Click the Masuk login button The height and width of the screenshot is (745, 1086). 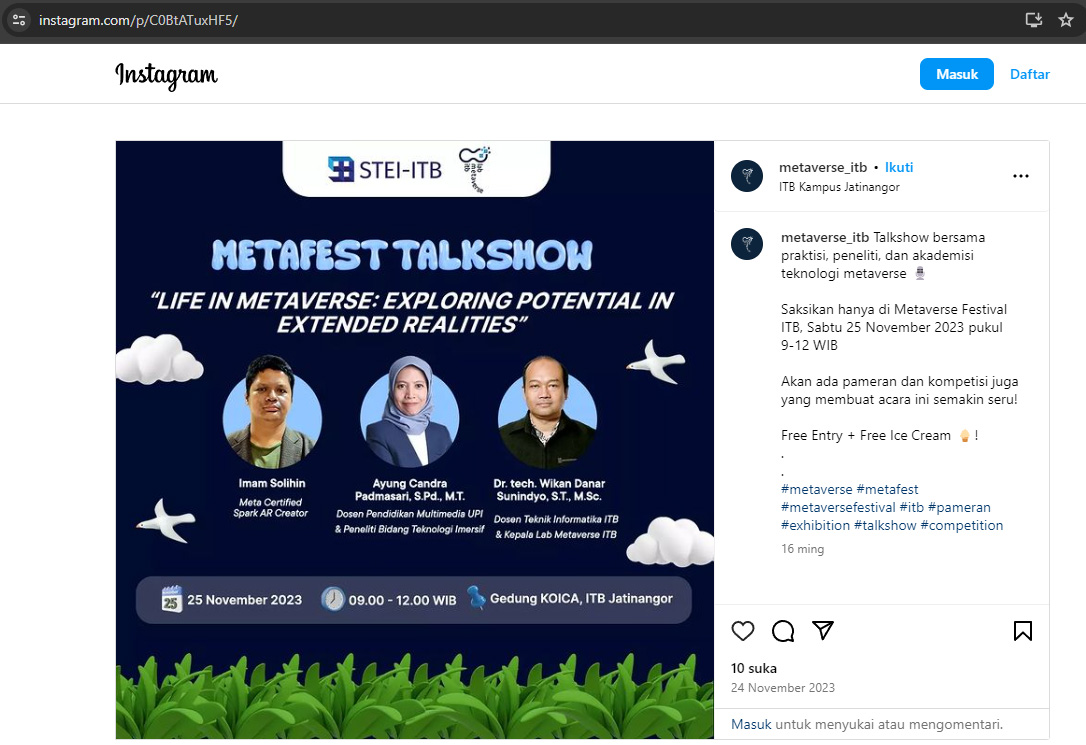(956, 74)
